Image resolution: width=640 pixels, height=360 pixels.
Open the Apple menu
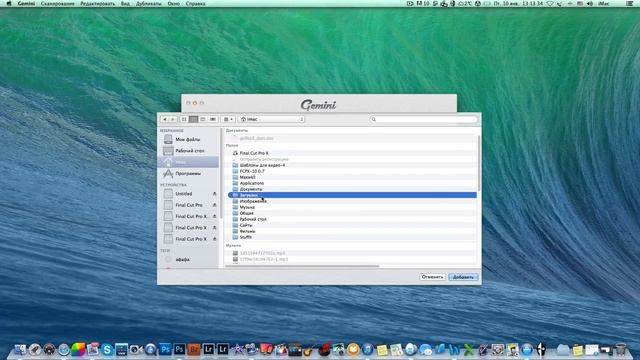coord(9,3)
